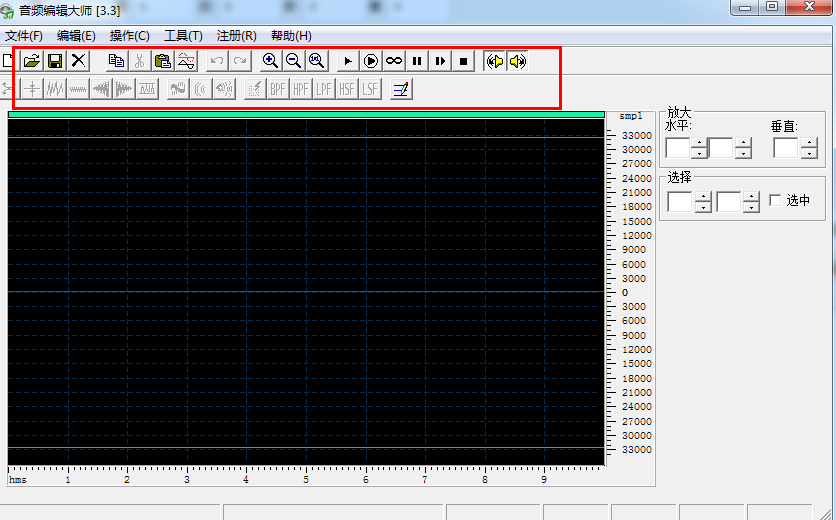Image resolution: width=836 pixels, height=520 pixels.
Task: Save the audio with floppy disk icon
Action: [55, 61]
